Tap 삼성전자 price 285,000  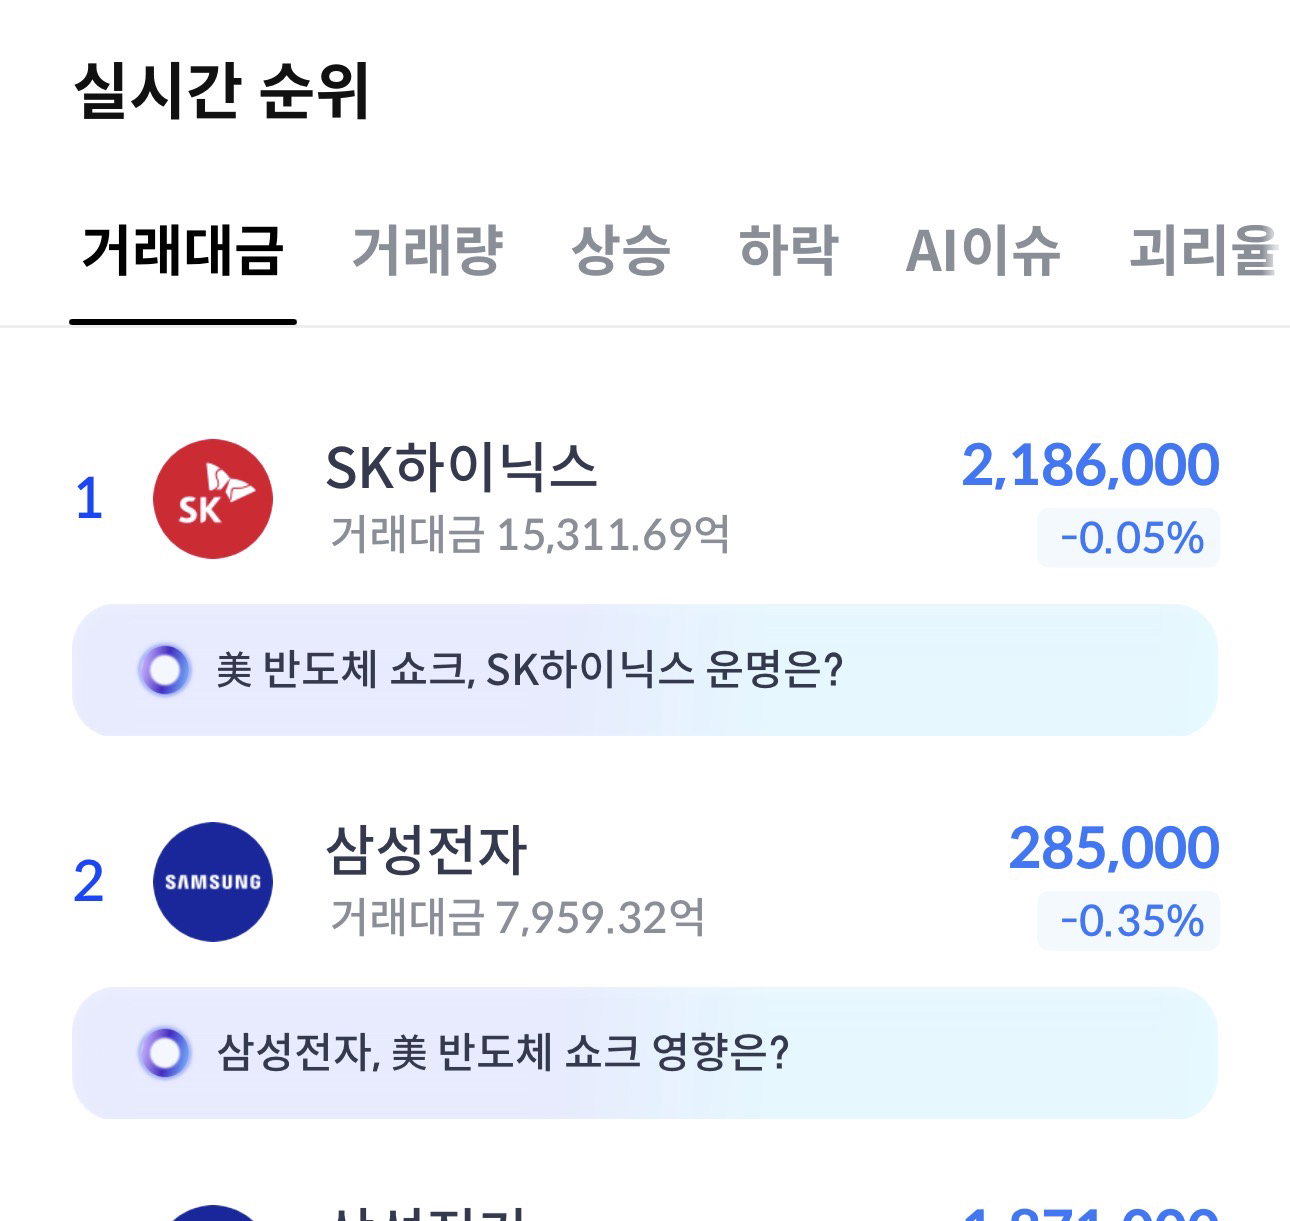tap(1114, 848)
